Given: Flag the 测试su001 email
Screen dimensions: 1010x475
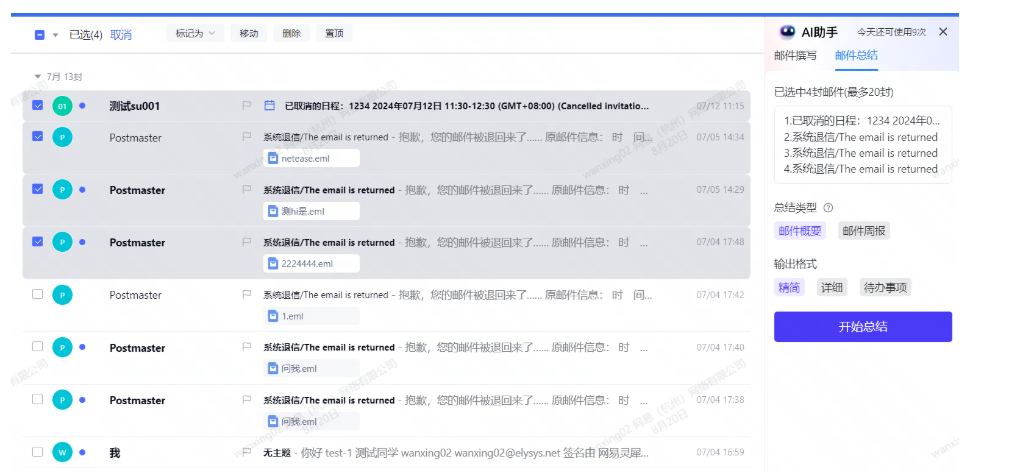Looking at the screenshot, I should point(247,105).
